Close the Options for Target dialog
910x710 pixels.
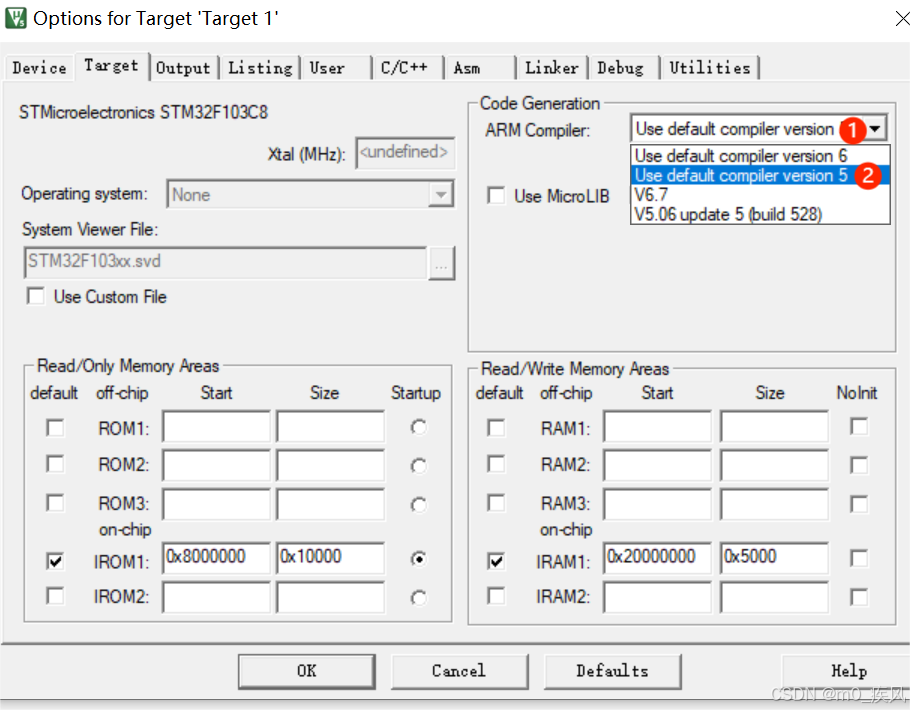click(x=901, y=19)
